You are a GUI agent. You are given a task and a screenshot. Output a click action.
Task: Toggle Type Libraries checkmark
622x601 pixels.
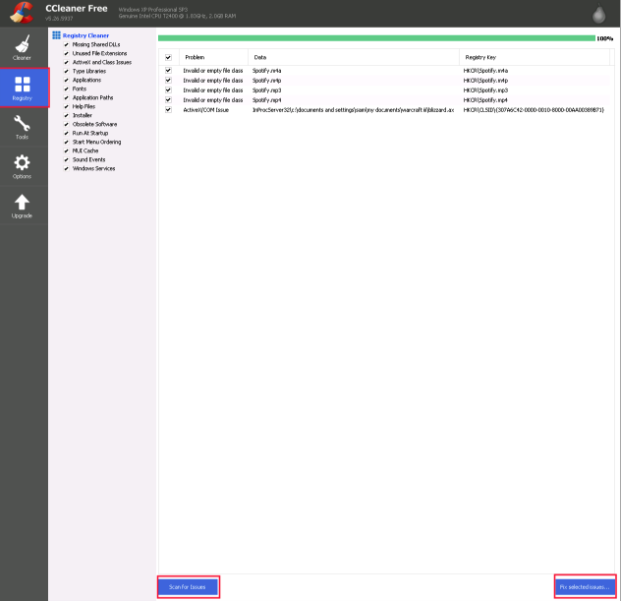click(x=66, y=71)
